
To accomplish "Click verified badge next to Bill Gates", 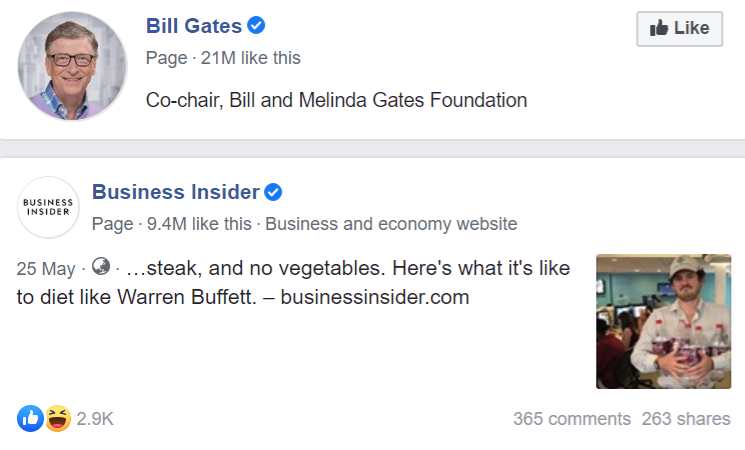I will point(256,26).
